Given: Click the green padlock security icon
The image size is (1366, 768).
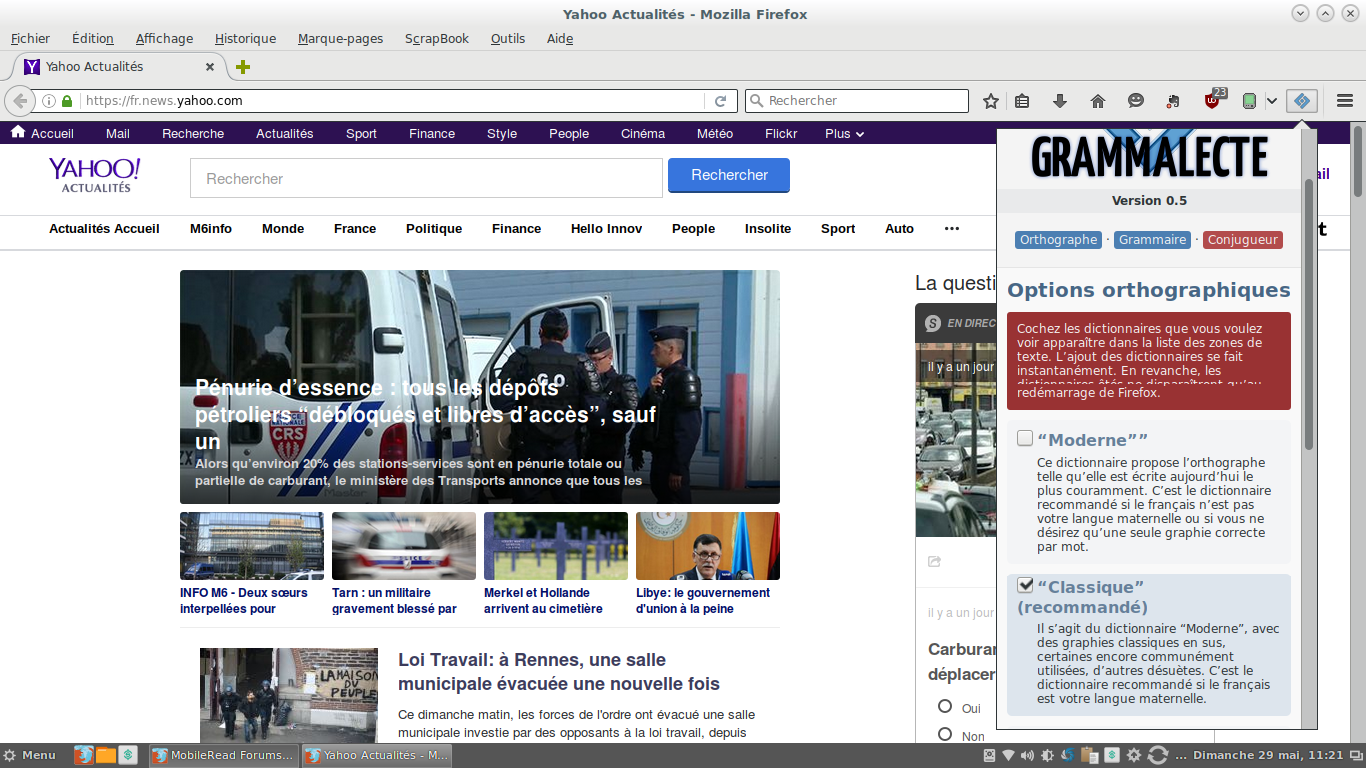Looking at the screenshot, I should [67, 101].
